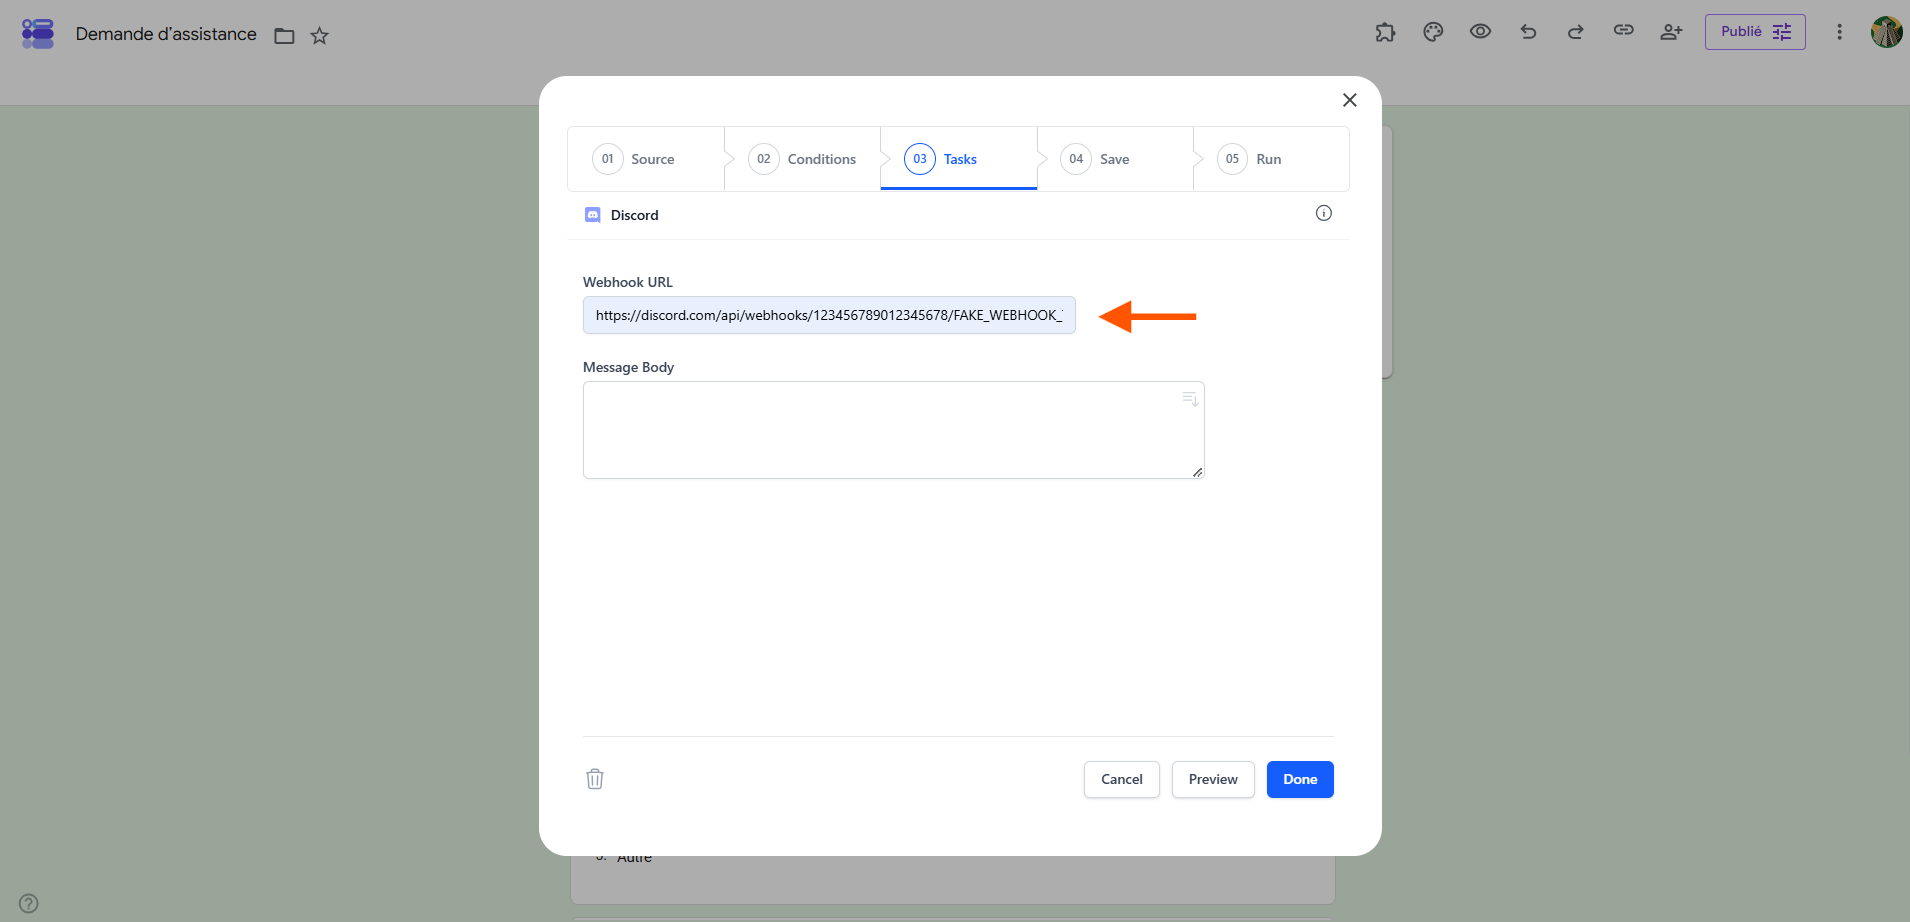
Task: Open the help question mark icon
Action: point(29,903)
